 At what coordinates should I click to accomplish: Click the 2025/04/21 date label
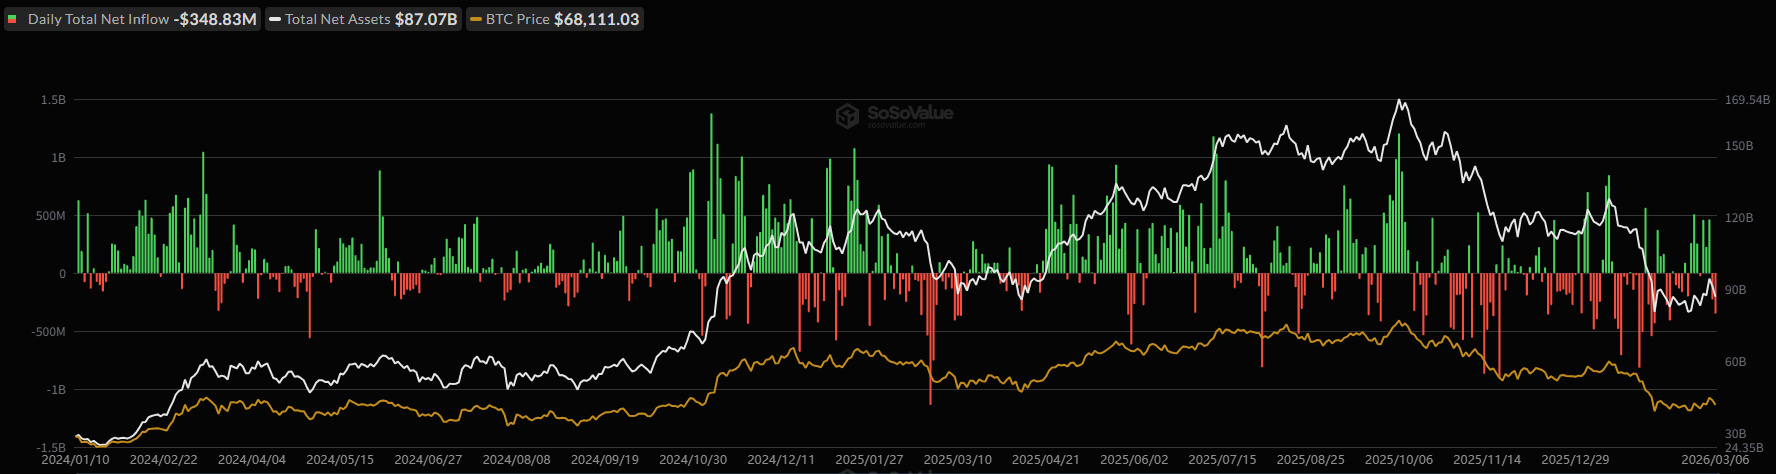click(1046, 460)
